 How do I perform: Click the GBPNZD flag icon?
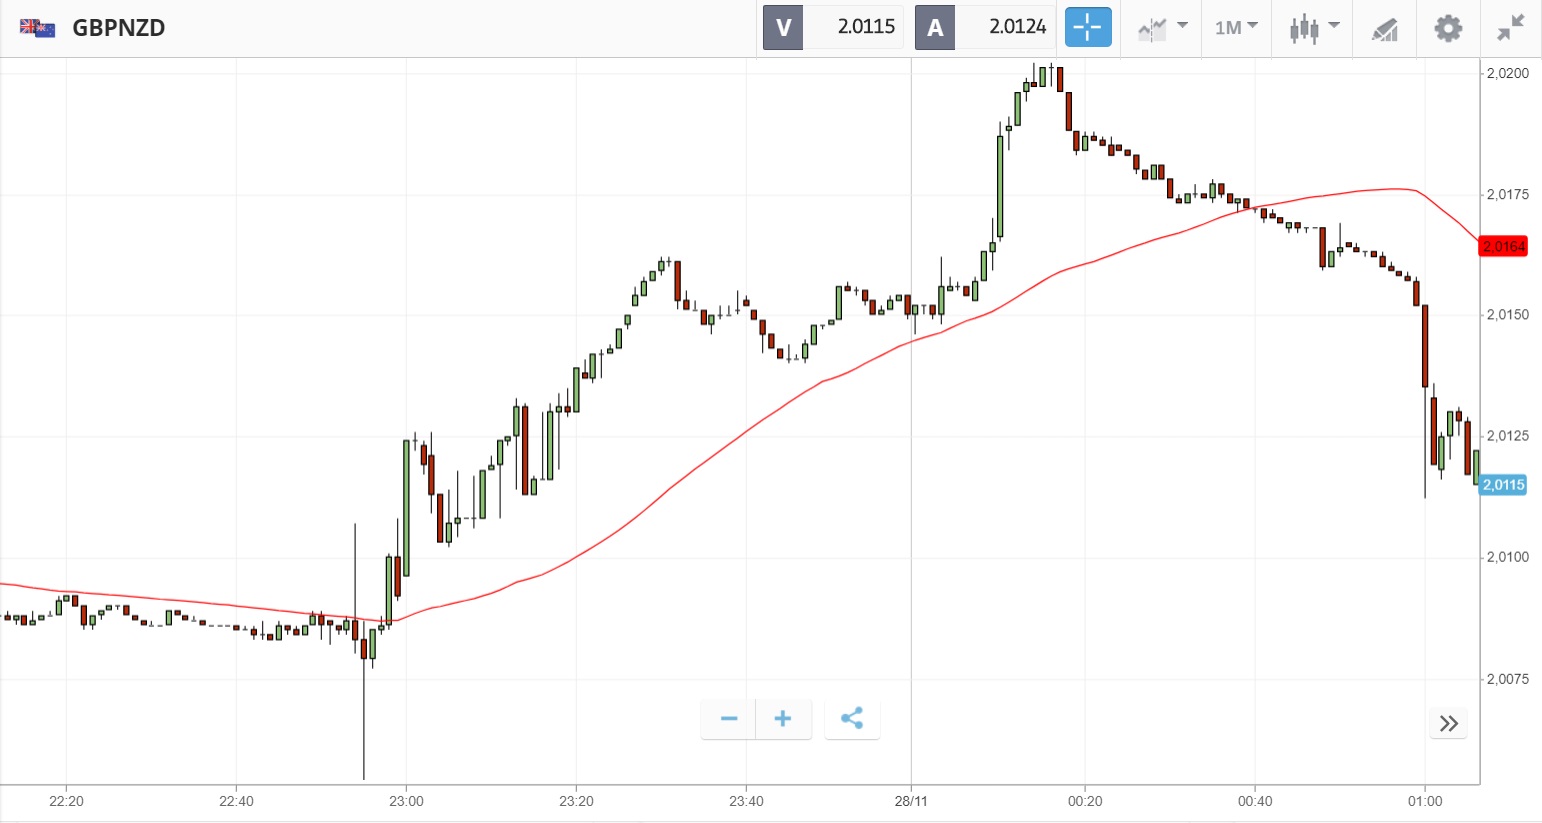pos(37,28)
